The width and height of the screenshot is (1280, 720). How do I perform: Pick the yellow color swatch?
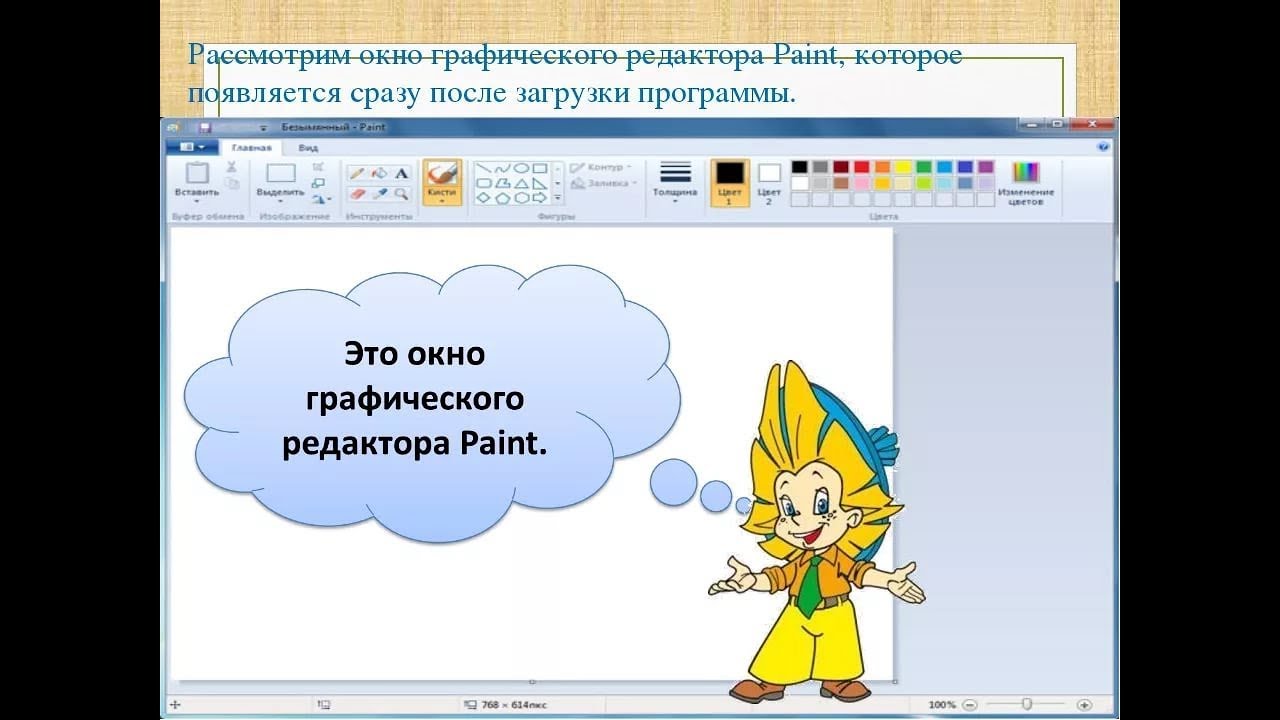pyautogui.click(x=903, y=167)
